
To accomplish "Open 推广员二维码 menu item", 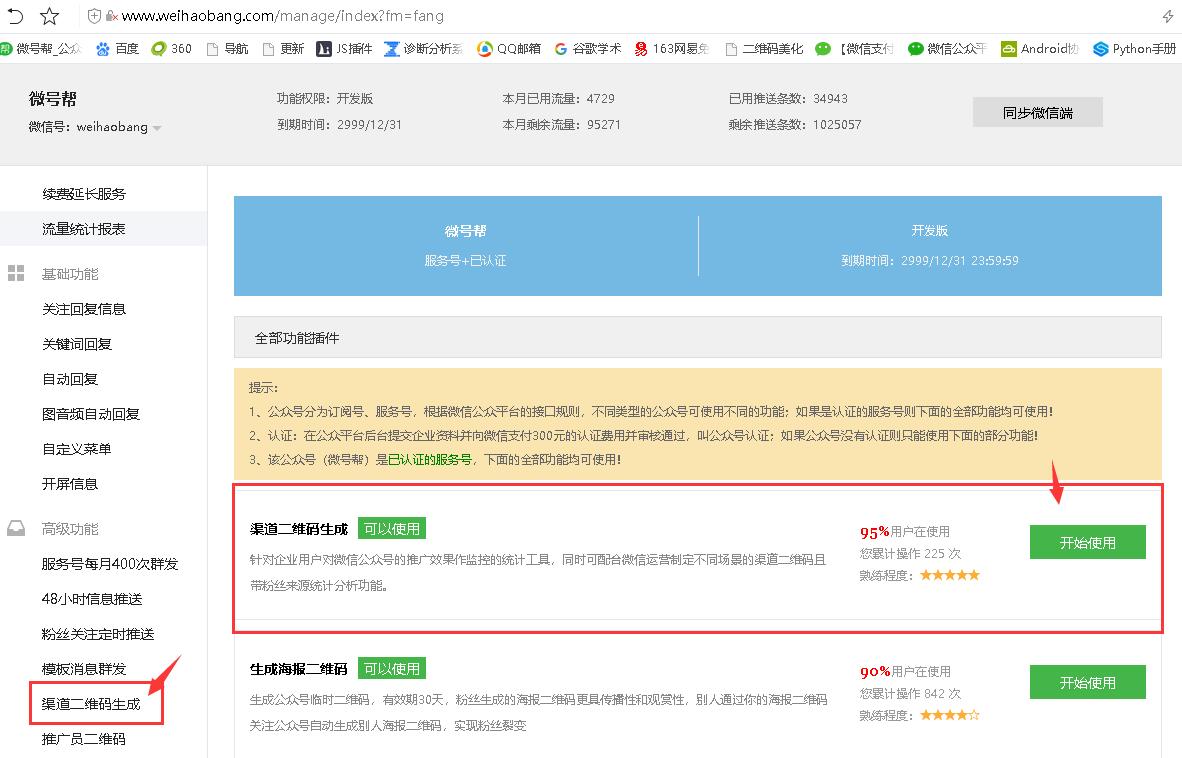I will (84, 738).
